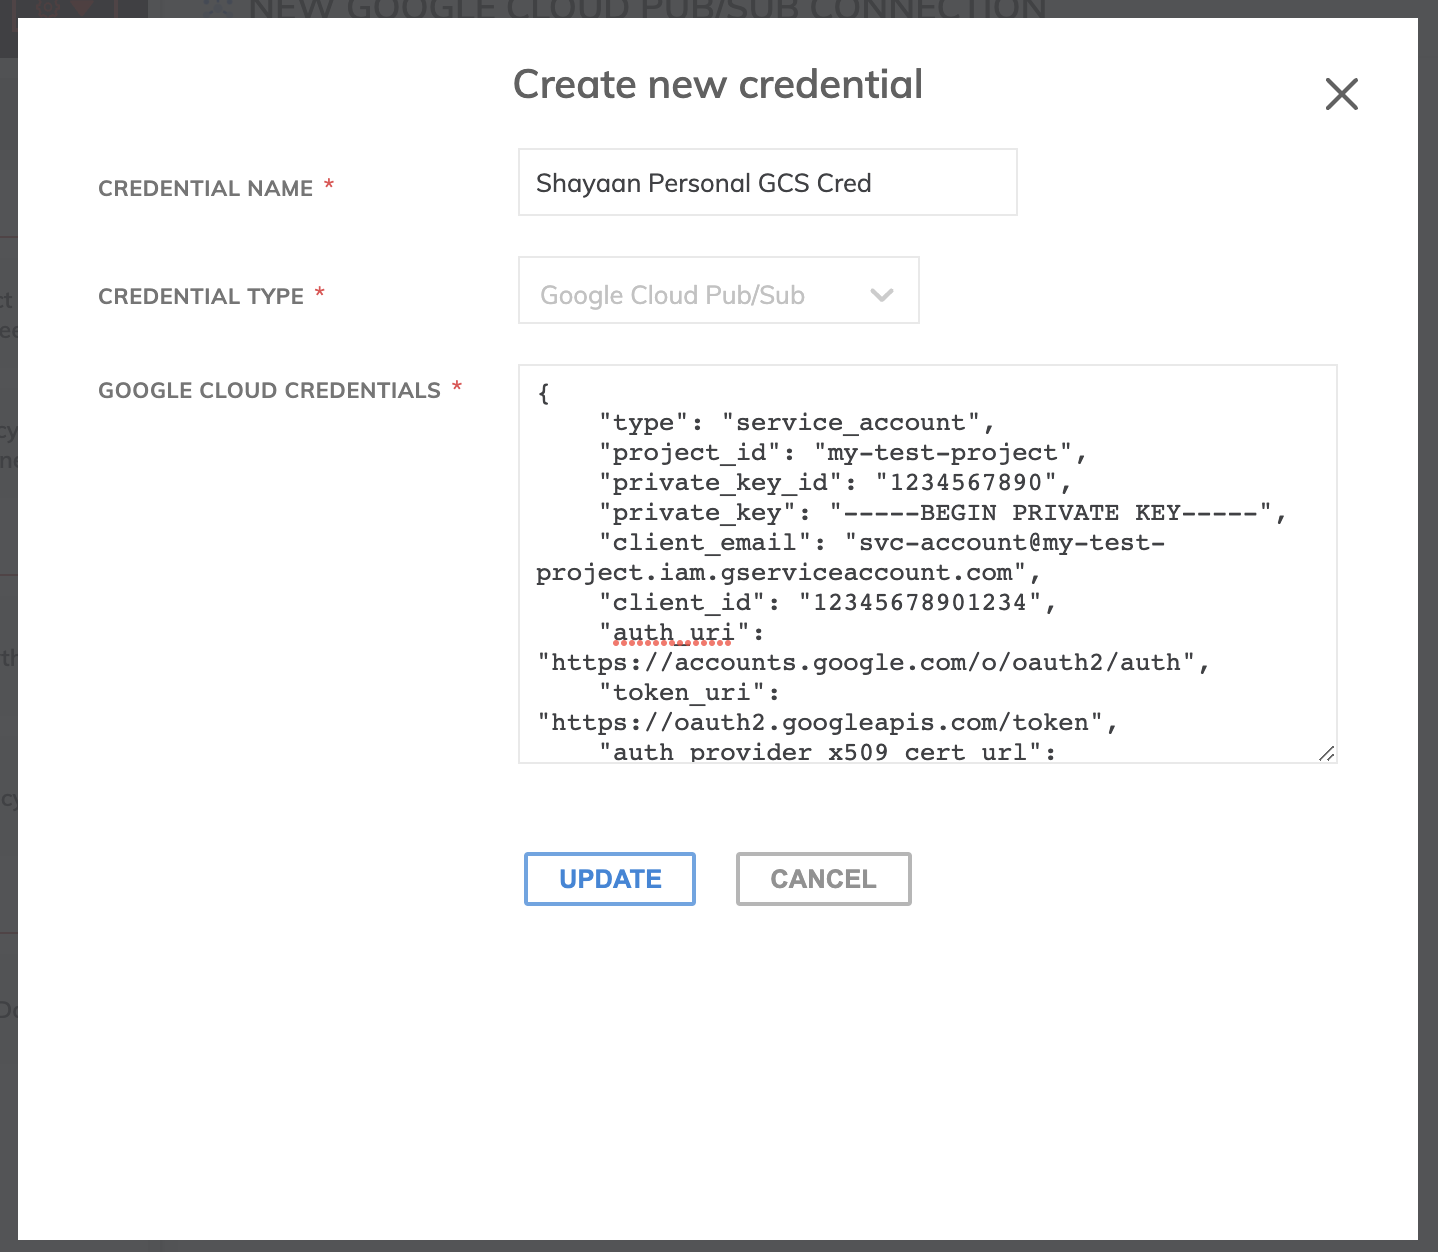Click the project.iam.gserviceaccount.com line in the JSON
The height and width of the screenshot is (1252, 1438).
[788, 573]
